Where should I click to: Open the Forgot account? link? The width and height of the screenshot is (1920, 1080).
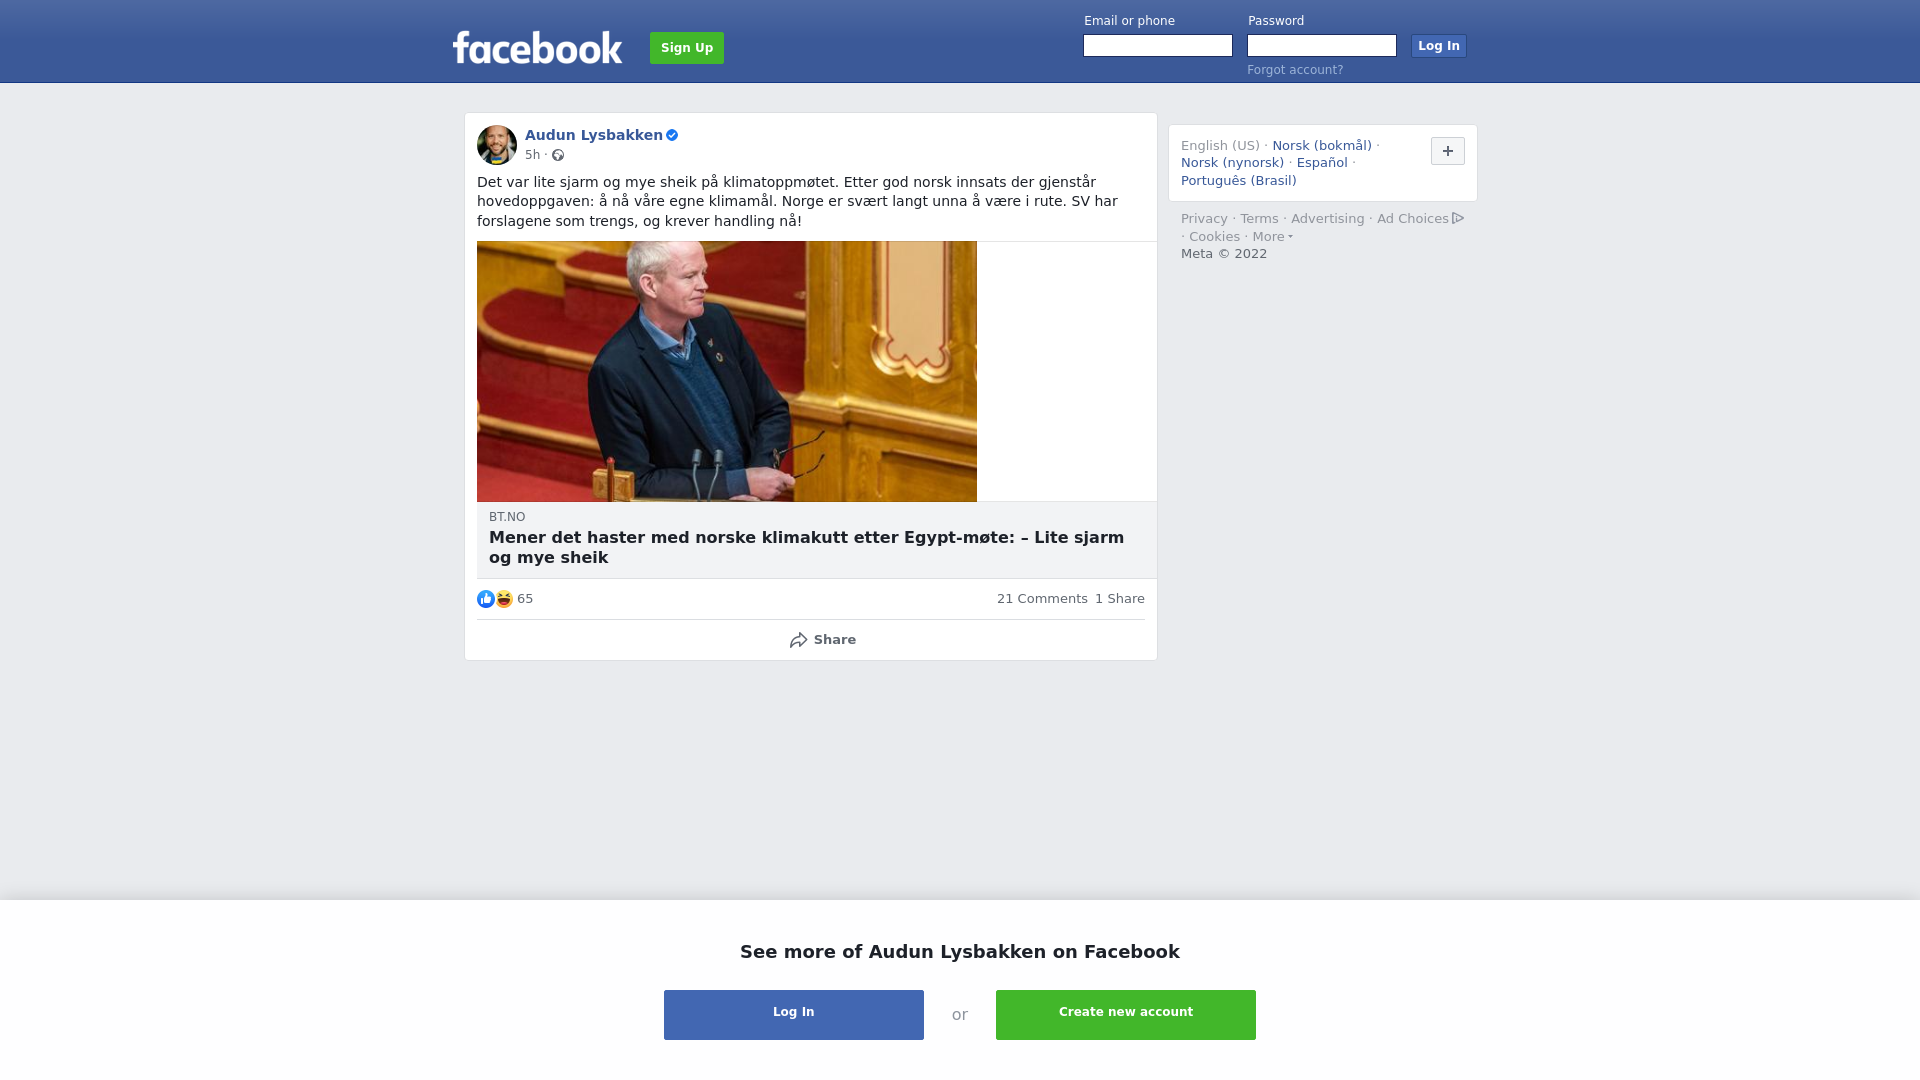pyautogui.click(x=1295, y=70)
